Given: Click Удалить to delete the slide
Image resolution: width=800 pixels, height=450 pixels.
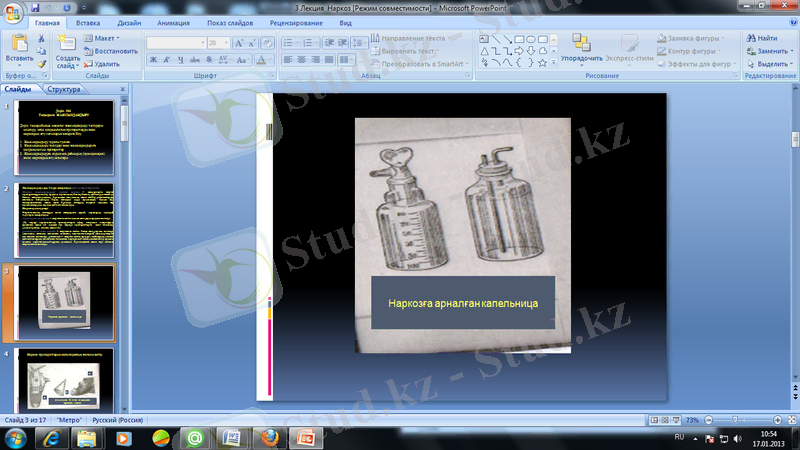Looking at the screenshot, I should coord(101,63).
